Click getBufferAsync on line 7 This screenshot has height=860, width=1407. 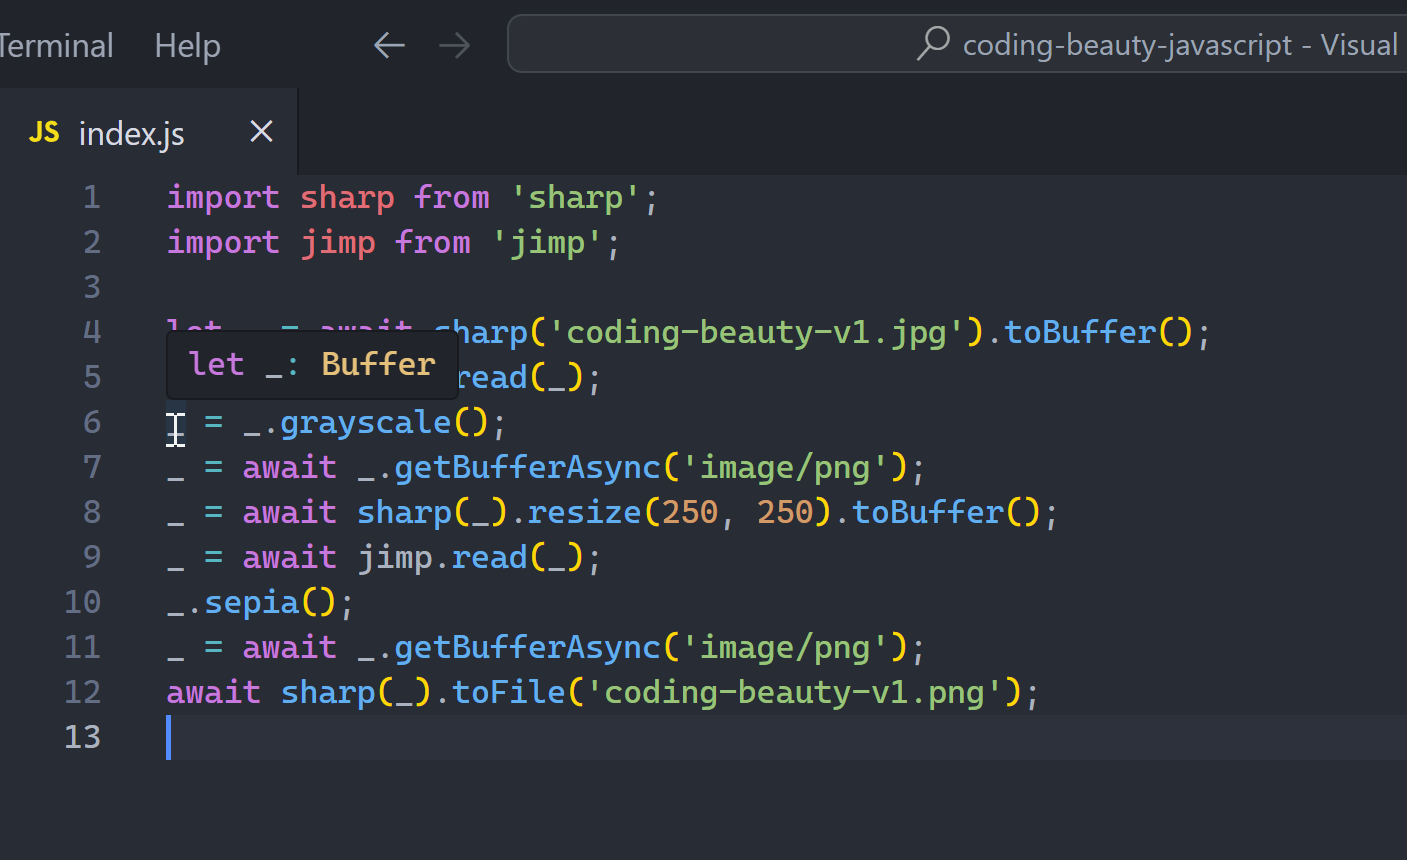(x=527, y=468)
